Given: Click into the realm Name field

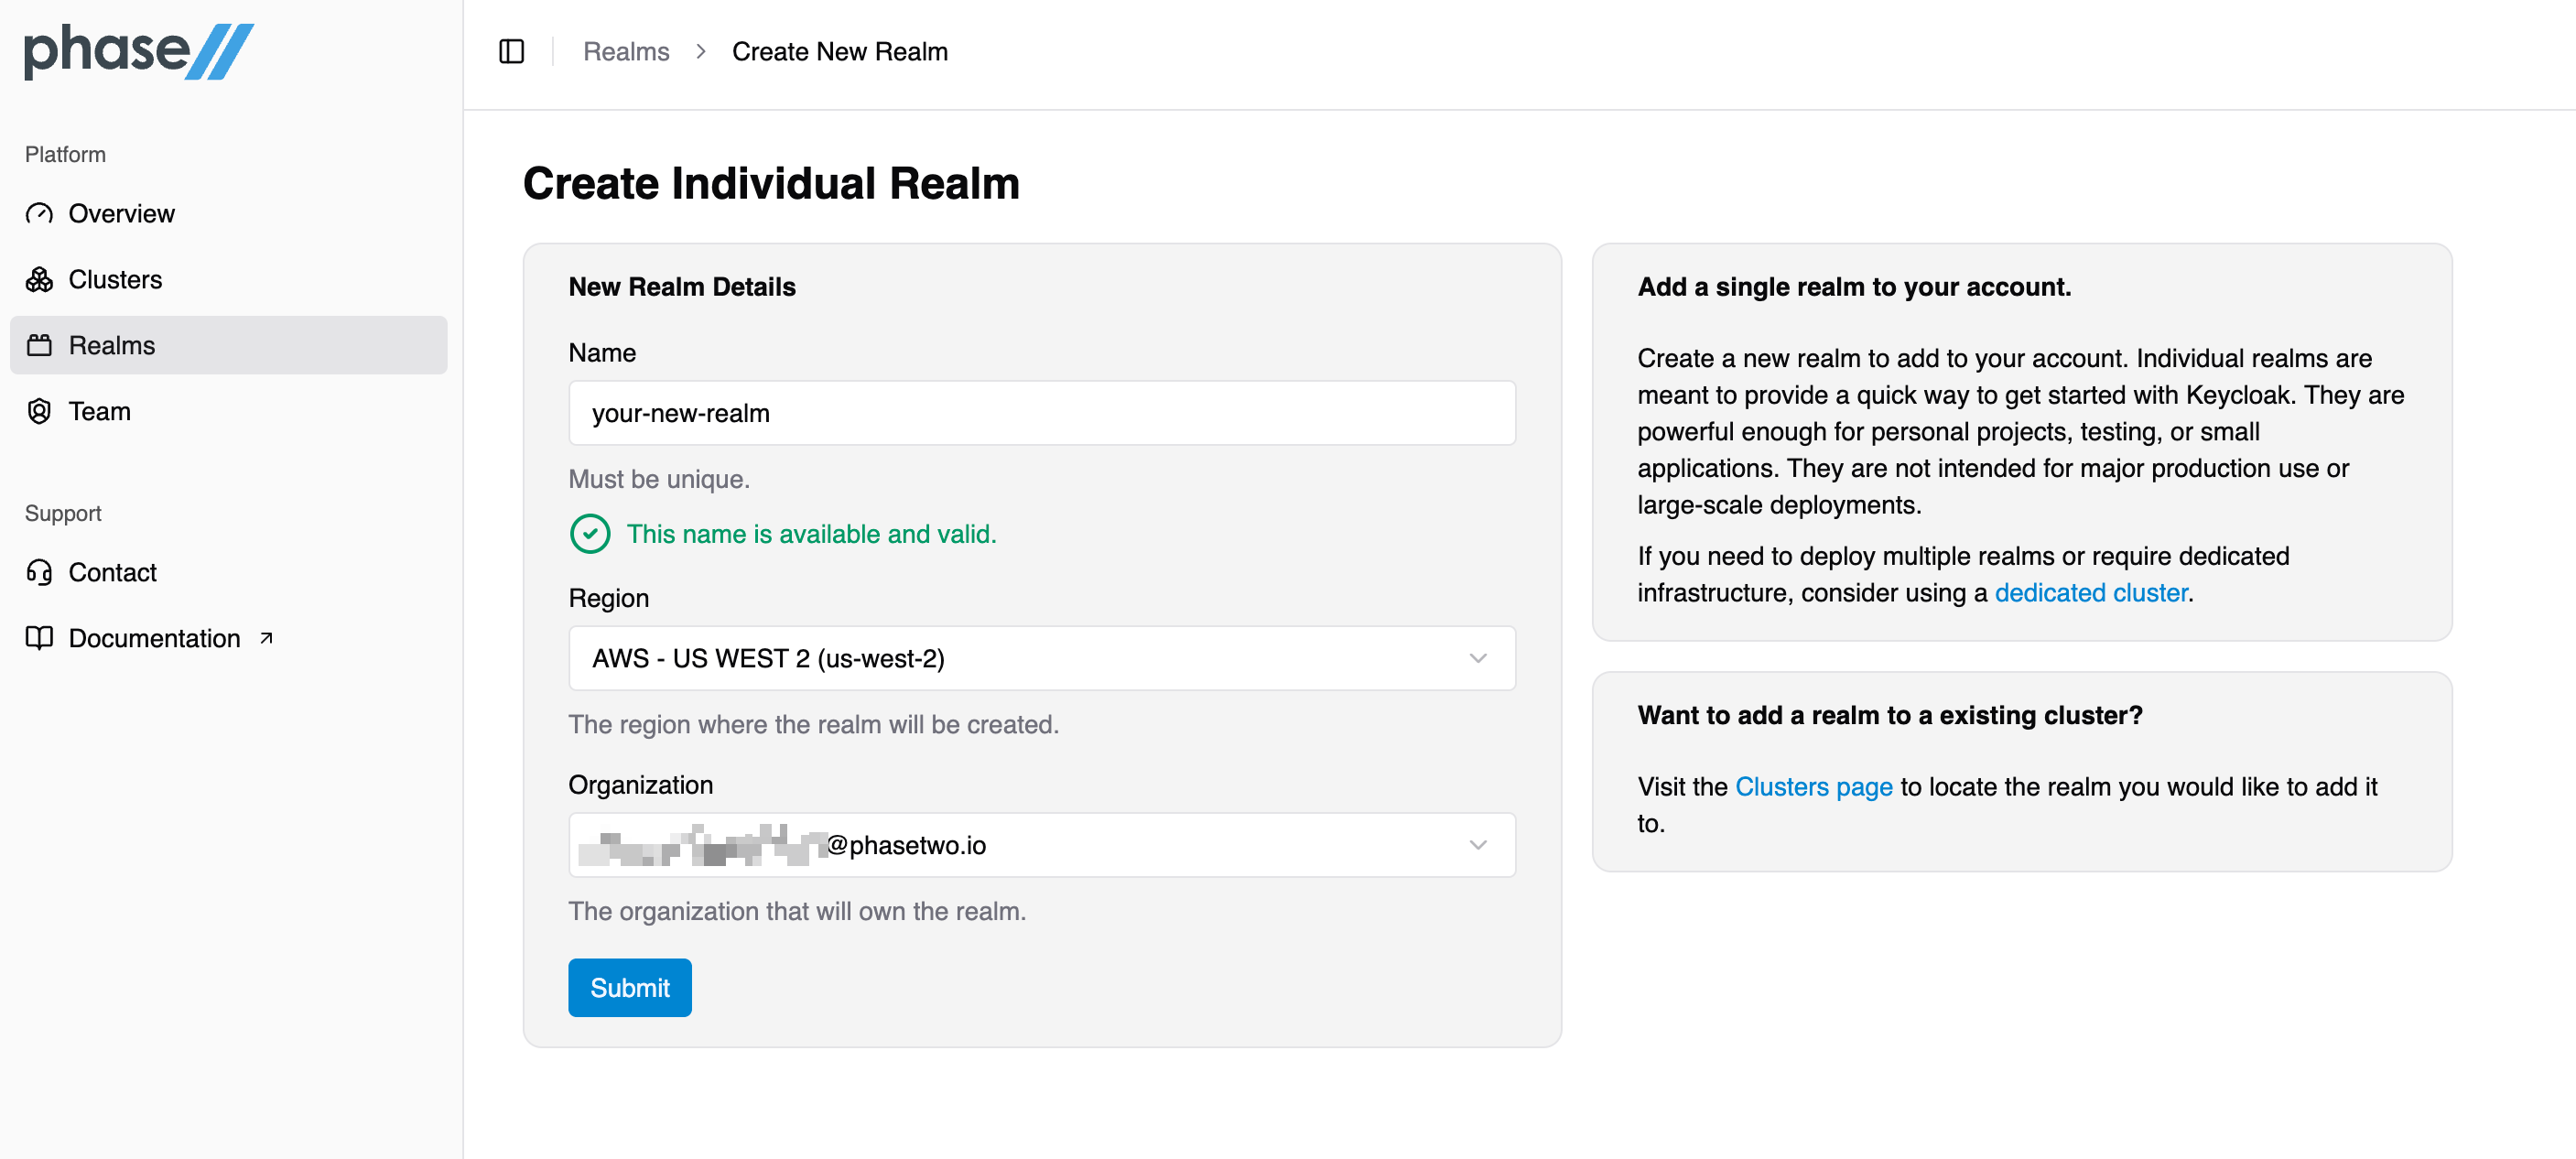Looking at the screenshot, I should tap(1041, 413).
